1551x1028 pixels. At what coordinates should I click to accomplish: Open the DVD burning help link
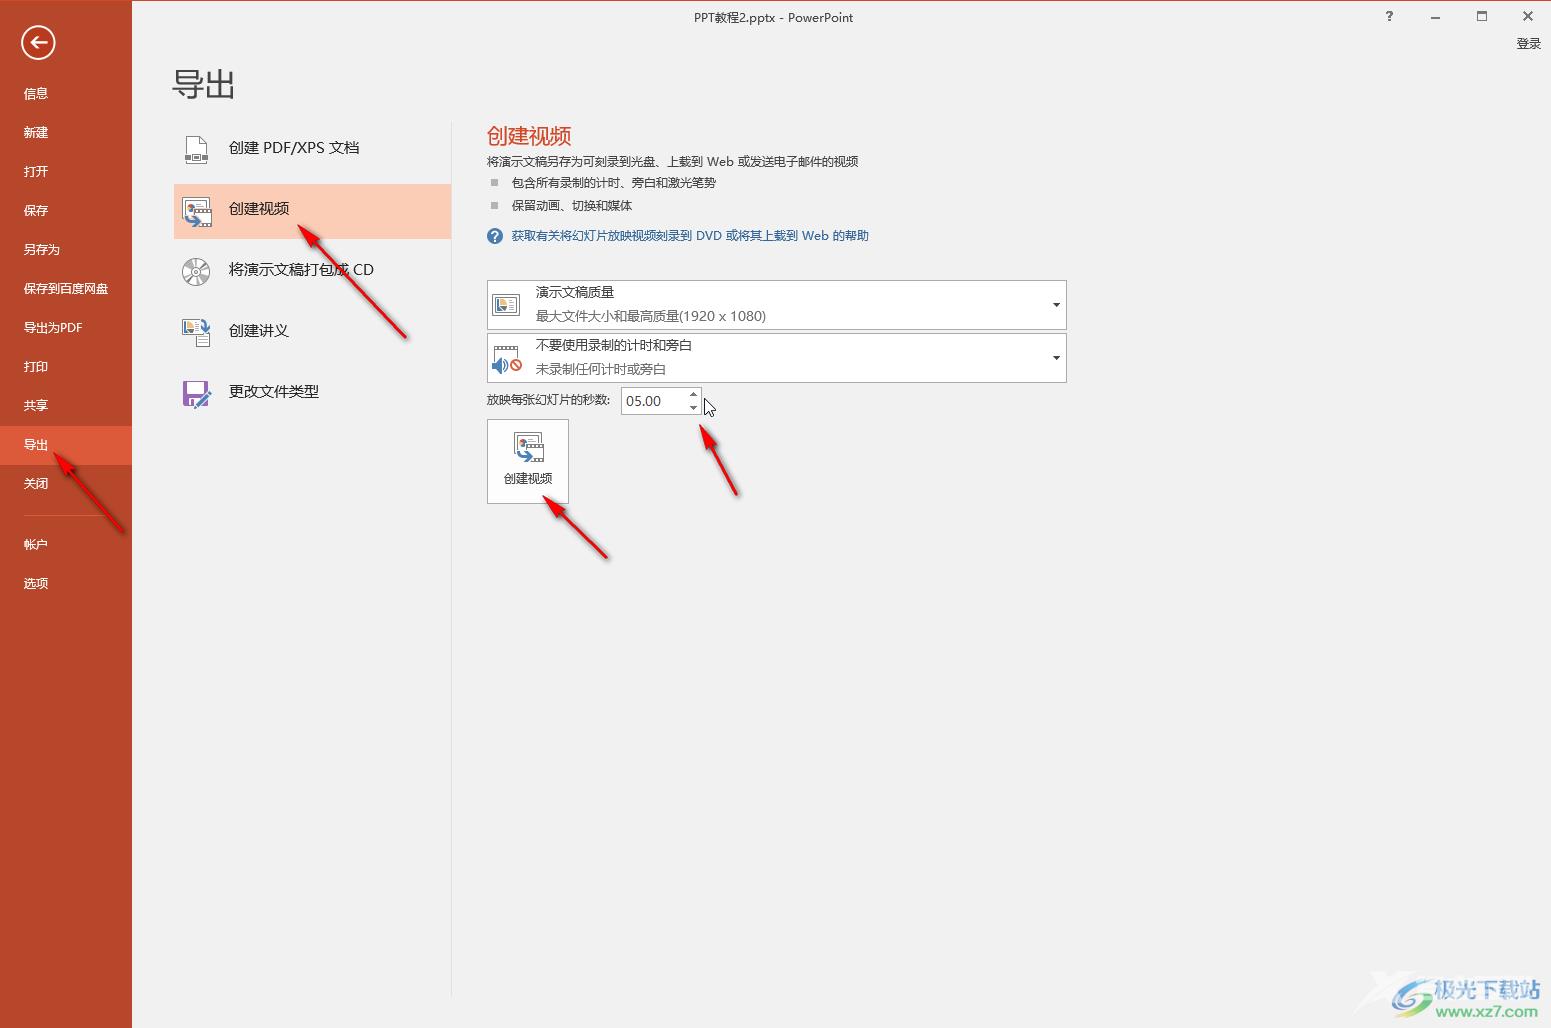[x=690, y=236]
